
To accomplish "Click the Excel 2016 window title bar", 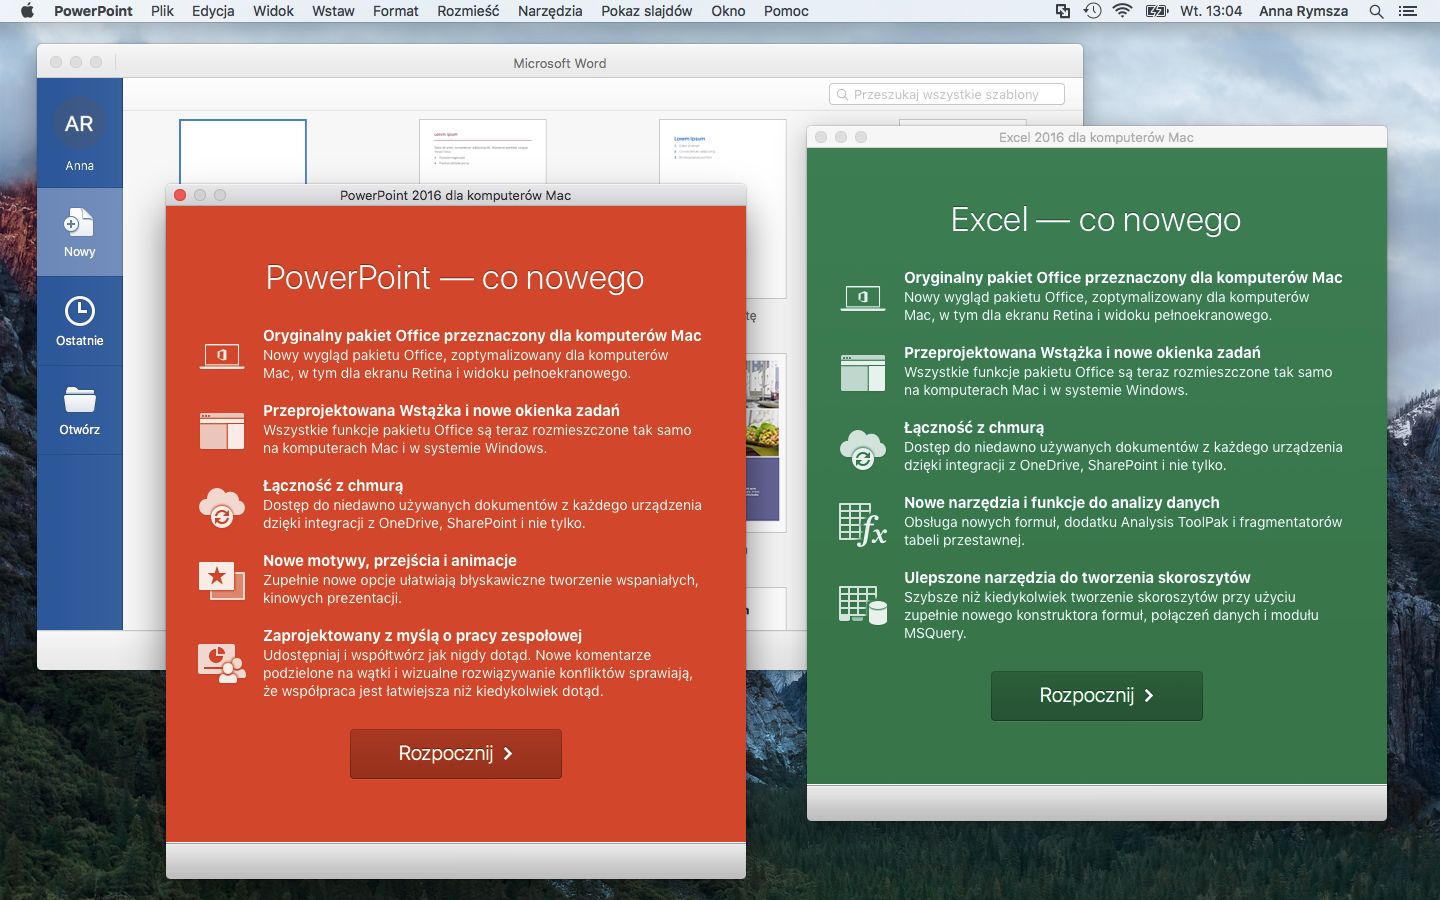I will pyautogui.click(x=1096, y=137).
